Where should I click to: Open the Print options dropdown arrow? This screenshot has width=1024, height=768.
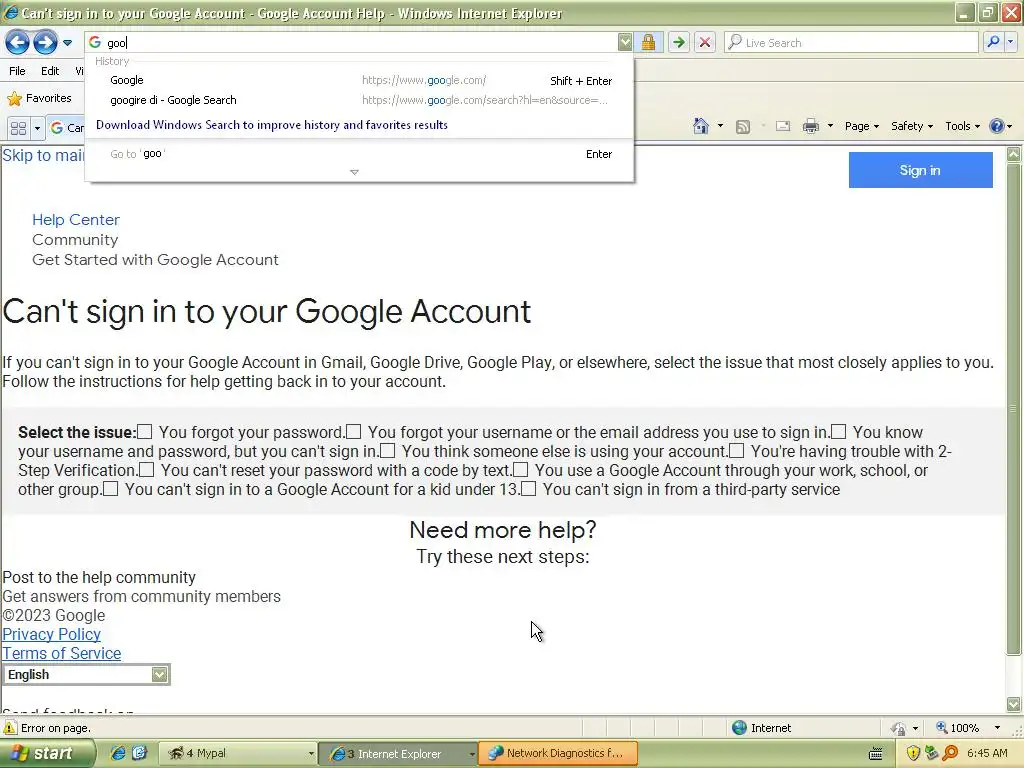tap(830, 126)
